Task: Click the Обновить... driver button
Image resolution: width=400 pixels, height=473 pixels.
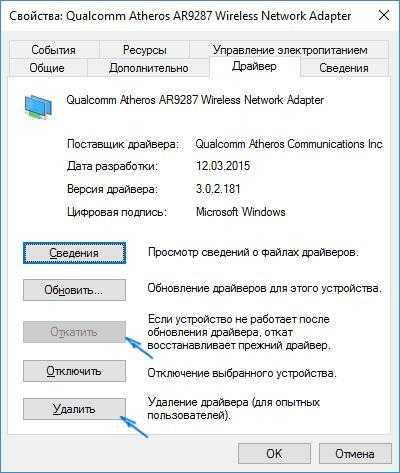Action: (74, 290)
